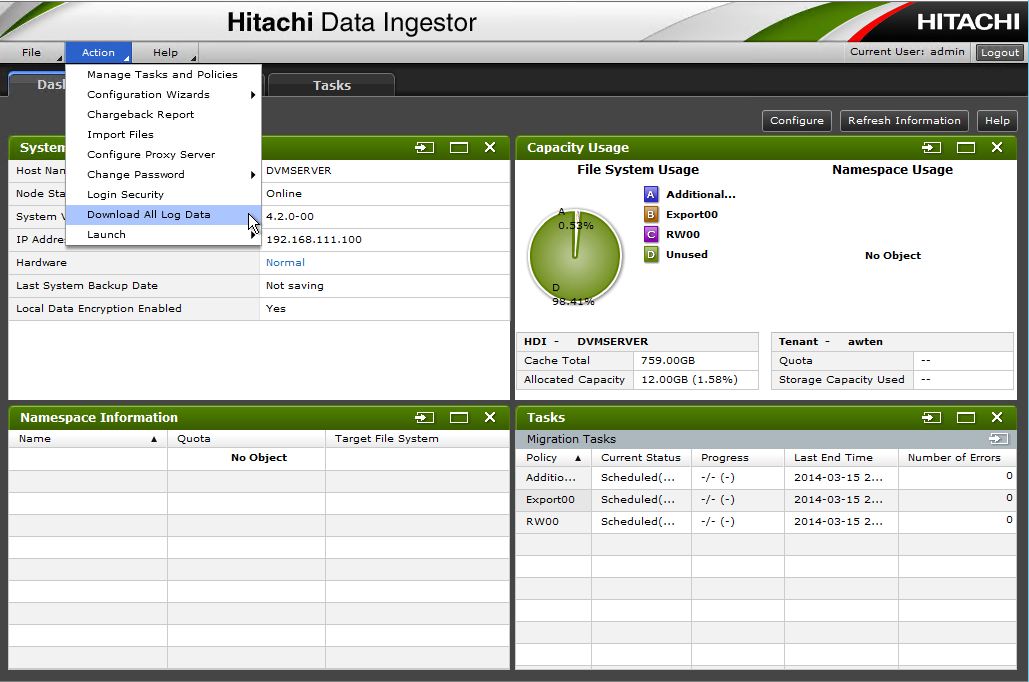Click the dashboard Help button

coord(997,121)
